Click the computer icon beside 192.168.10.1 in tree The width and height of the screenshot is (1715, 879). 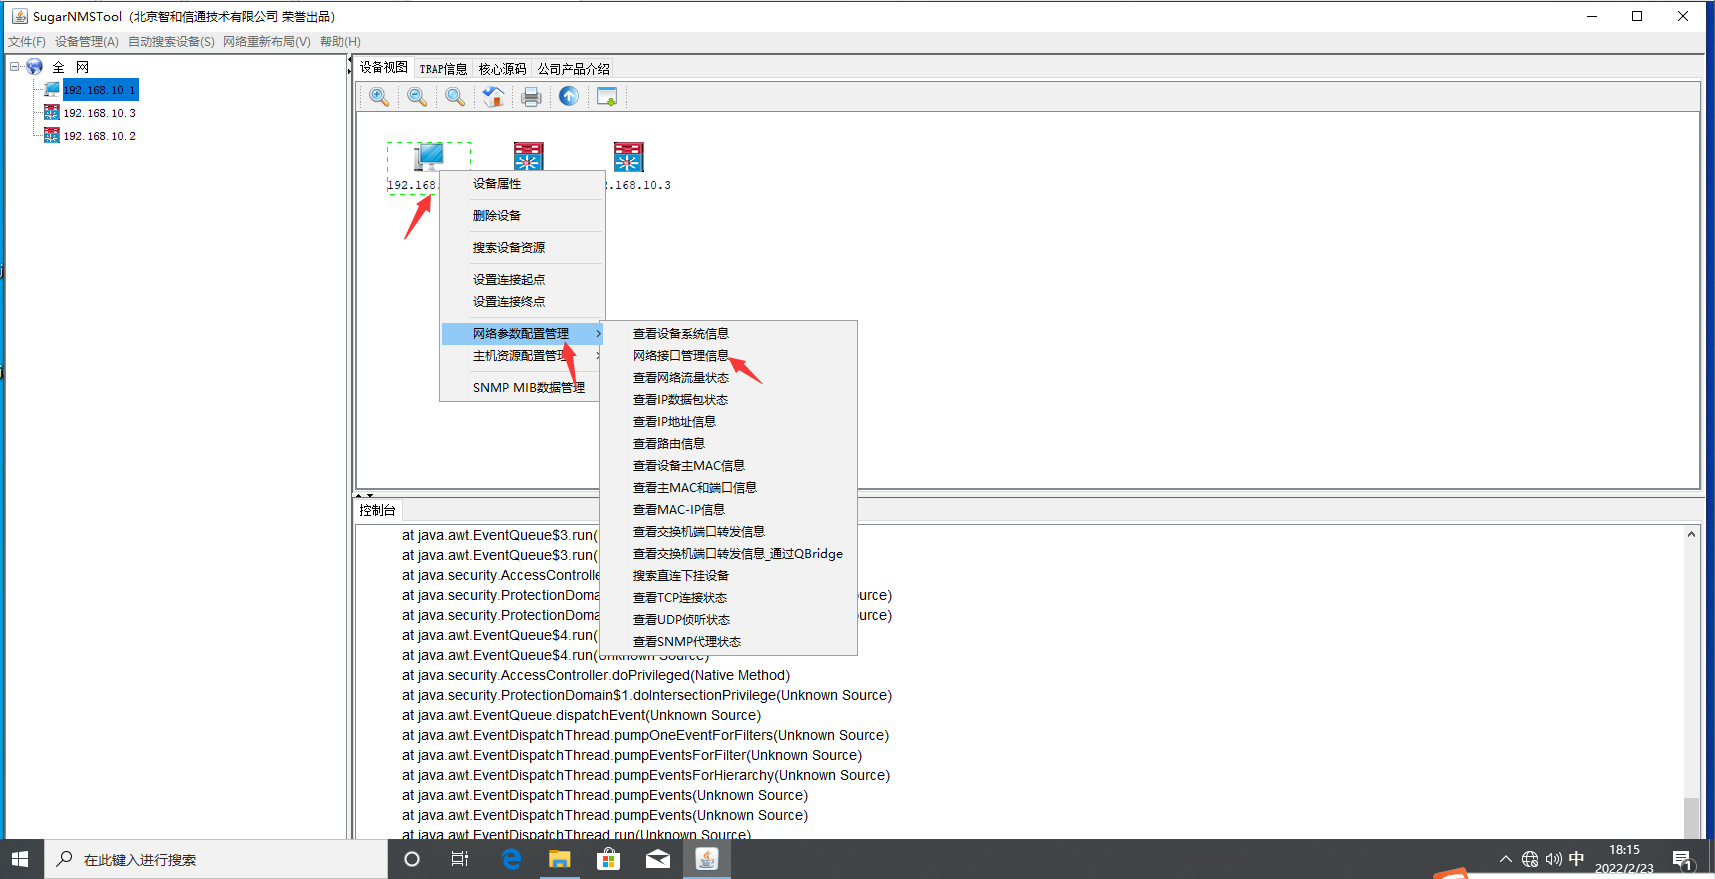[x=52, y=90]
